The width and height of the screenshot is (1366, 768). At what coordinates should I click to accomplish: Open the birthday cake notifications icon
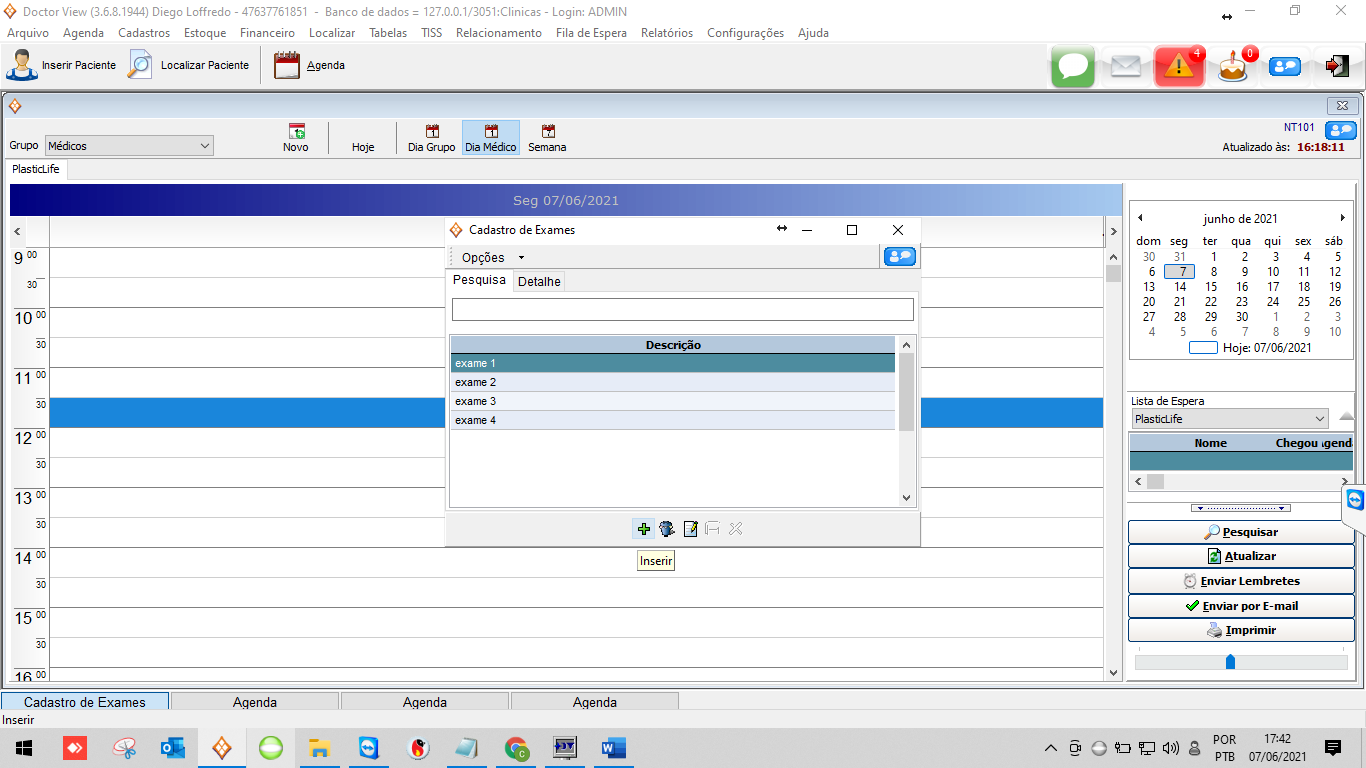pos(1233,67)
